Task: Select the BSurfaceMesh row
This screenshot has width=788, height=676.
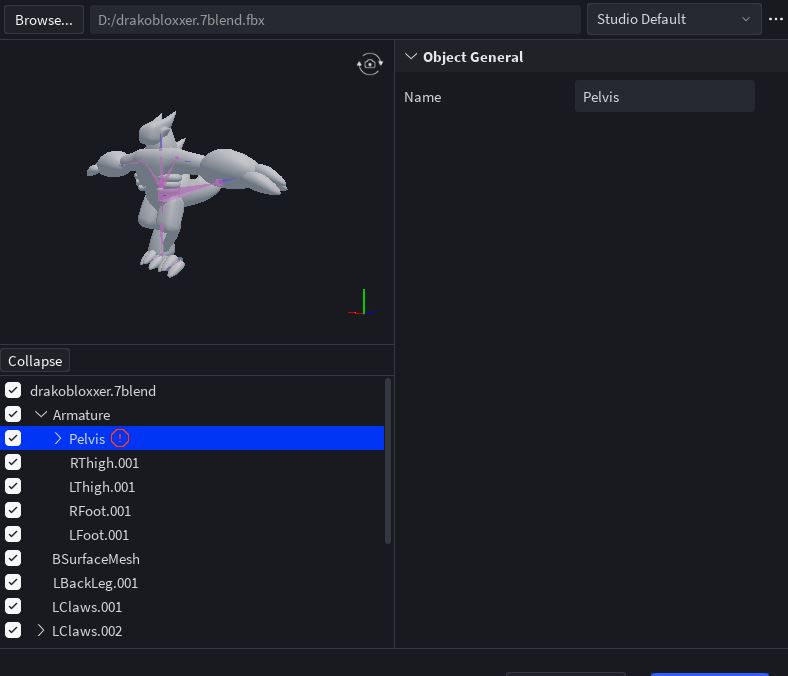Action: coord(192,558)
